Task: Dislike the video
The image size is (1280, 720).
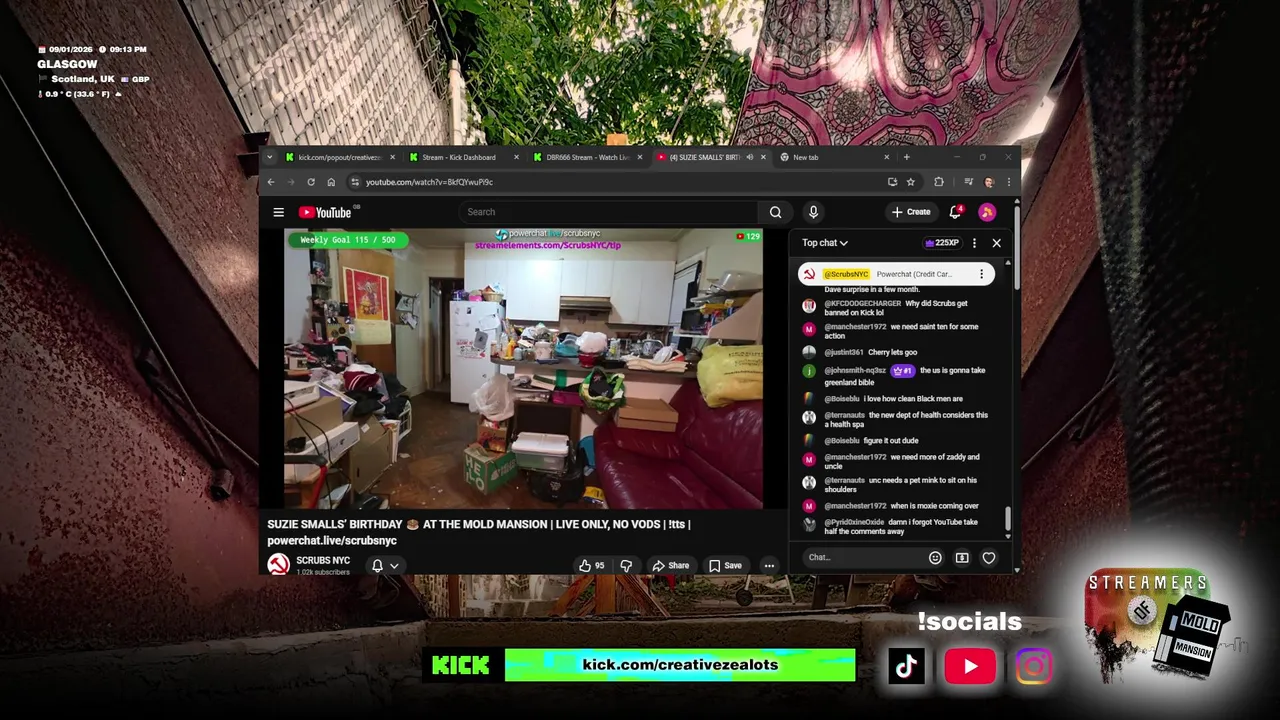Action: [626, 566]
